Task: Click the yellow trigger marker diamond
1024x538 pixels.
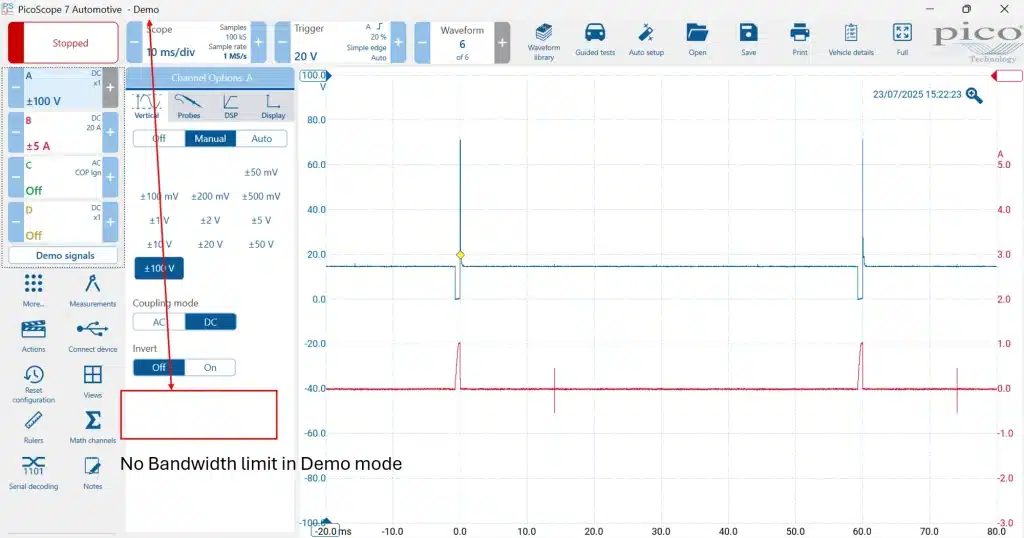Action: 460,255
